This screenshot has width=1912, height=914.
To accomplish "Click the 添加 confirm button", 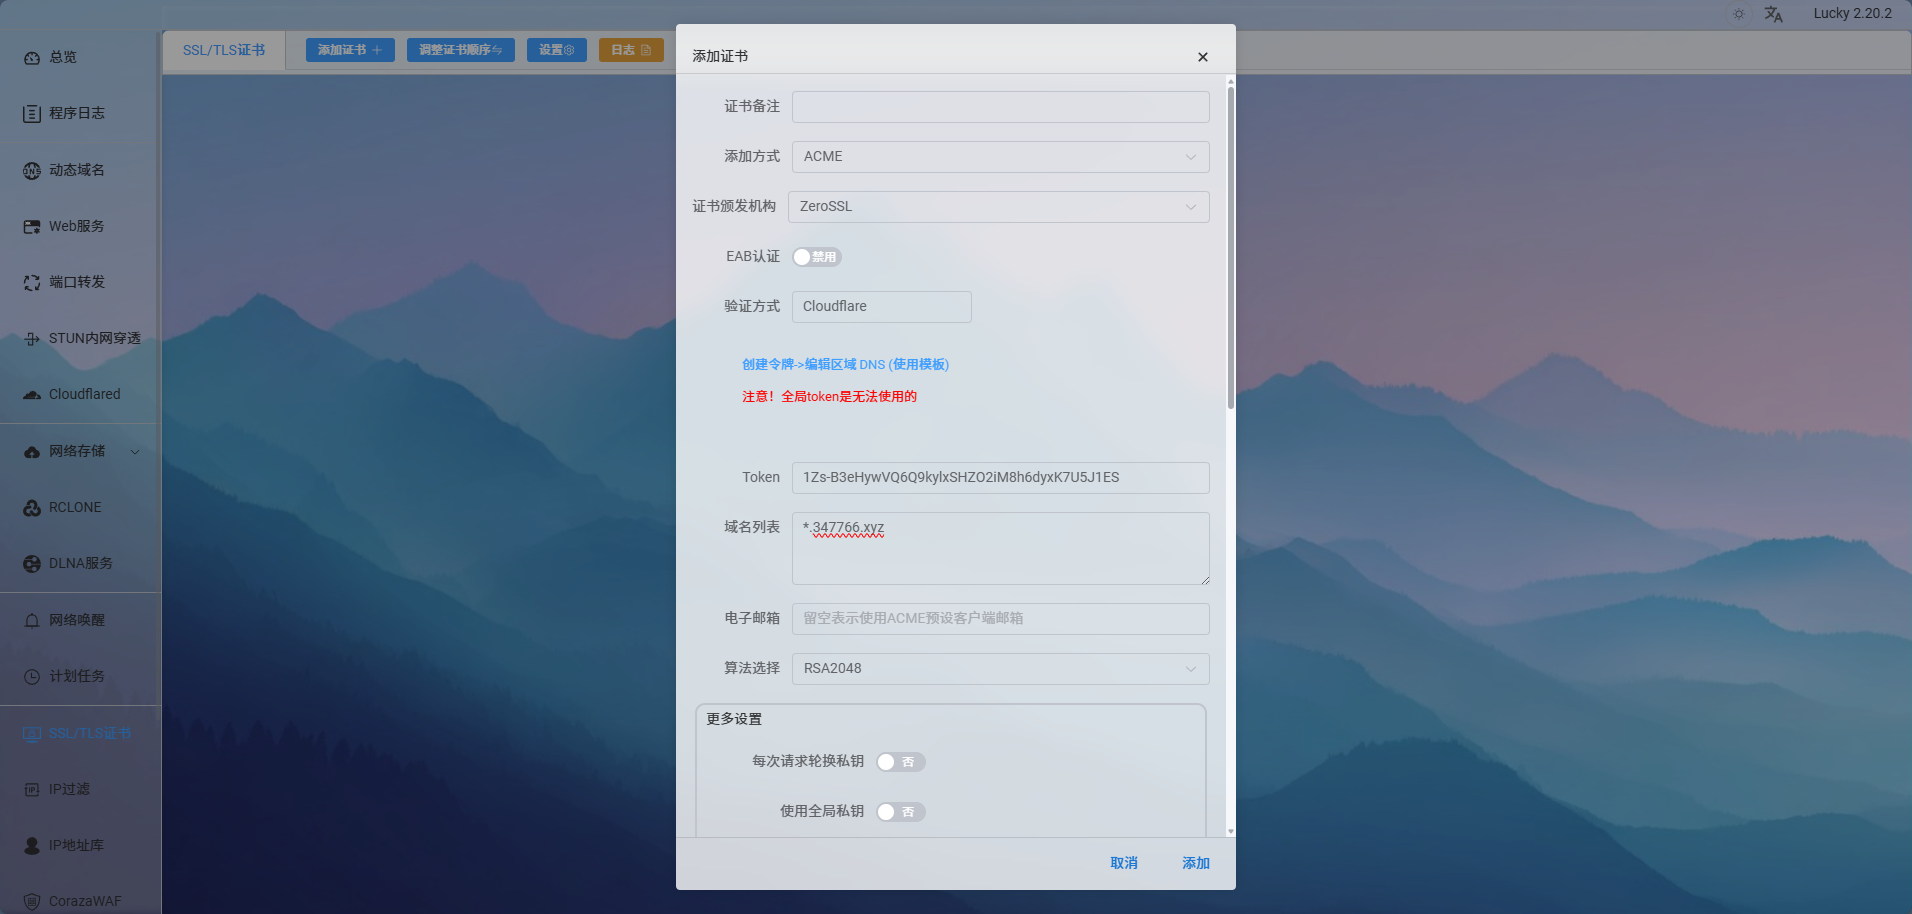I will [1195, 863].
